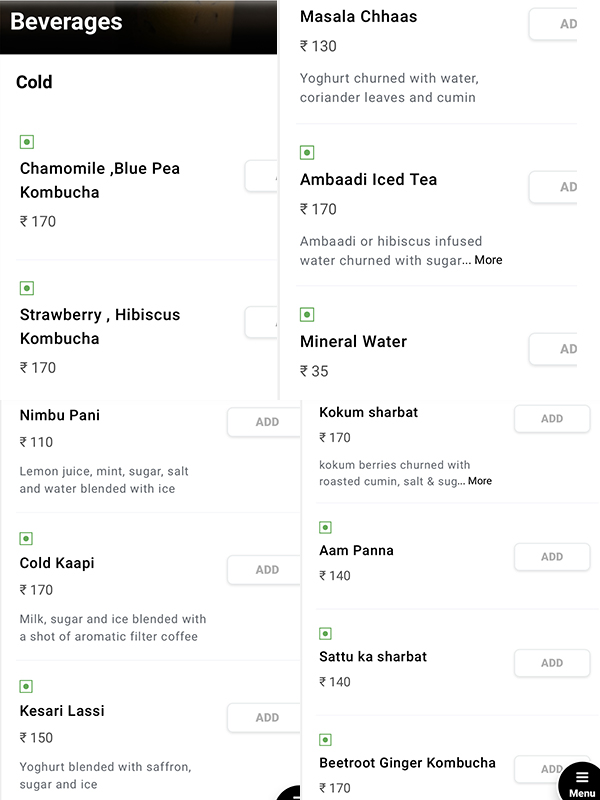Add Cold Kaapi to cart
Screen dimensions: 600x800
[266, 570]
